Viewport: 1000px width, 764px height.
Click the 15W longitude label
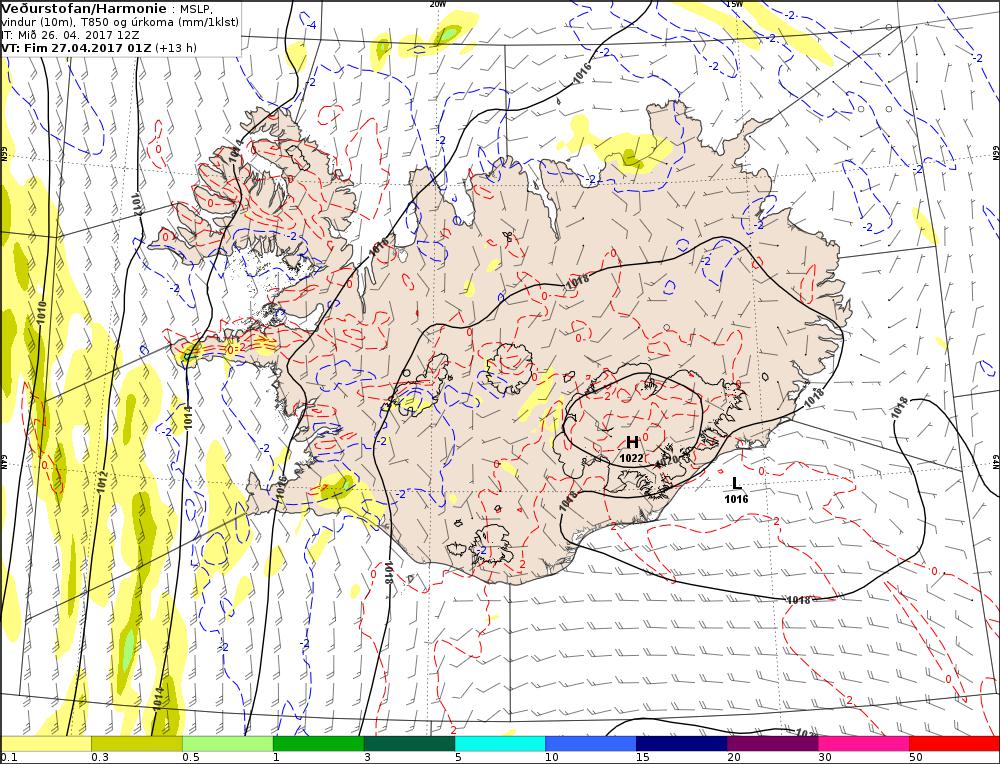pyautogui.click(x=734, y=4)
